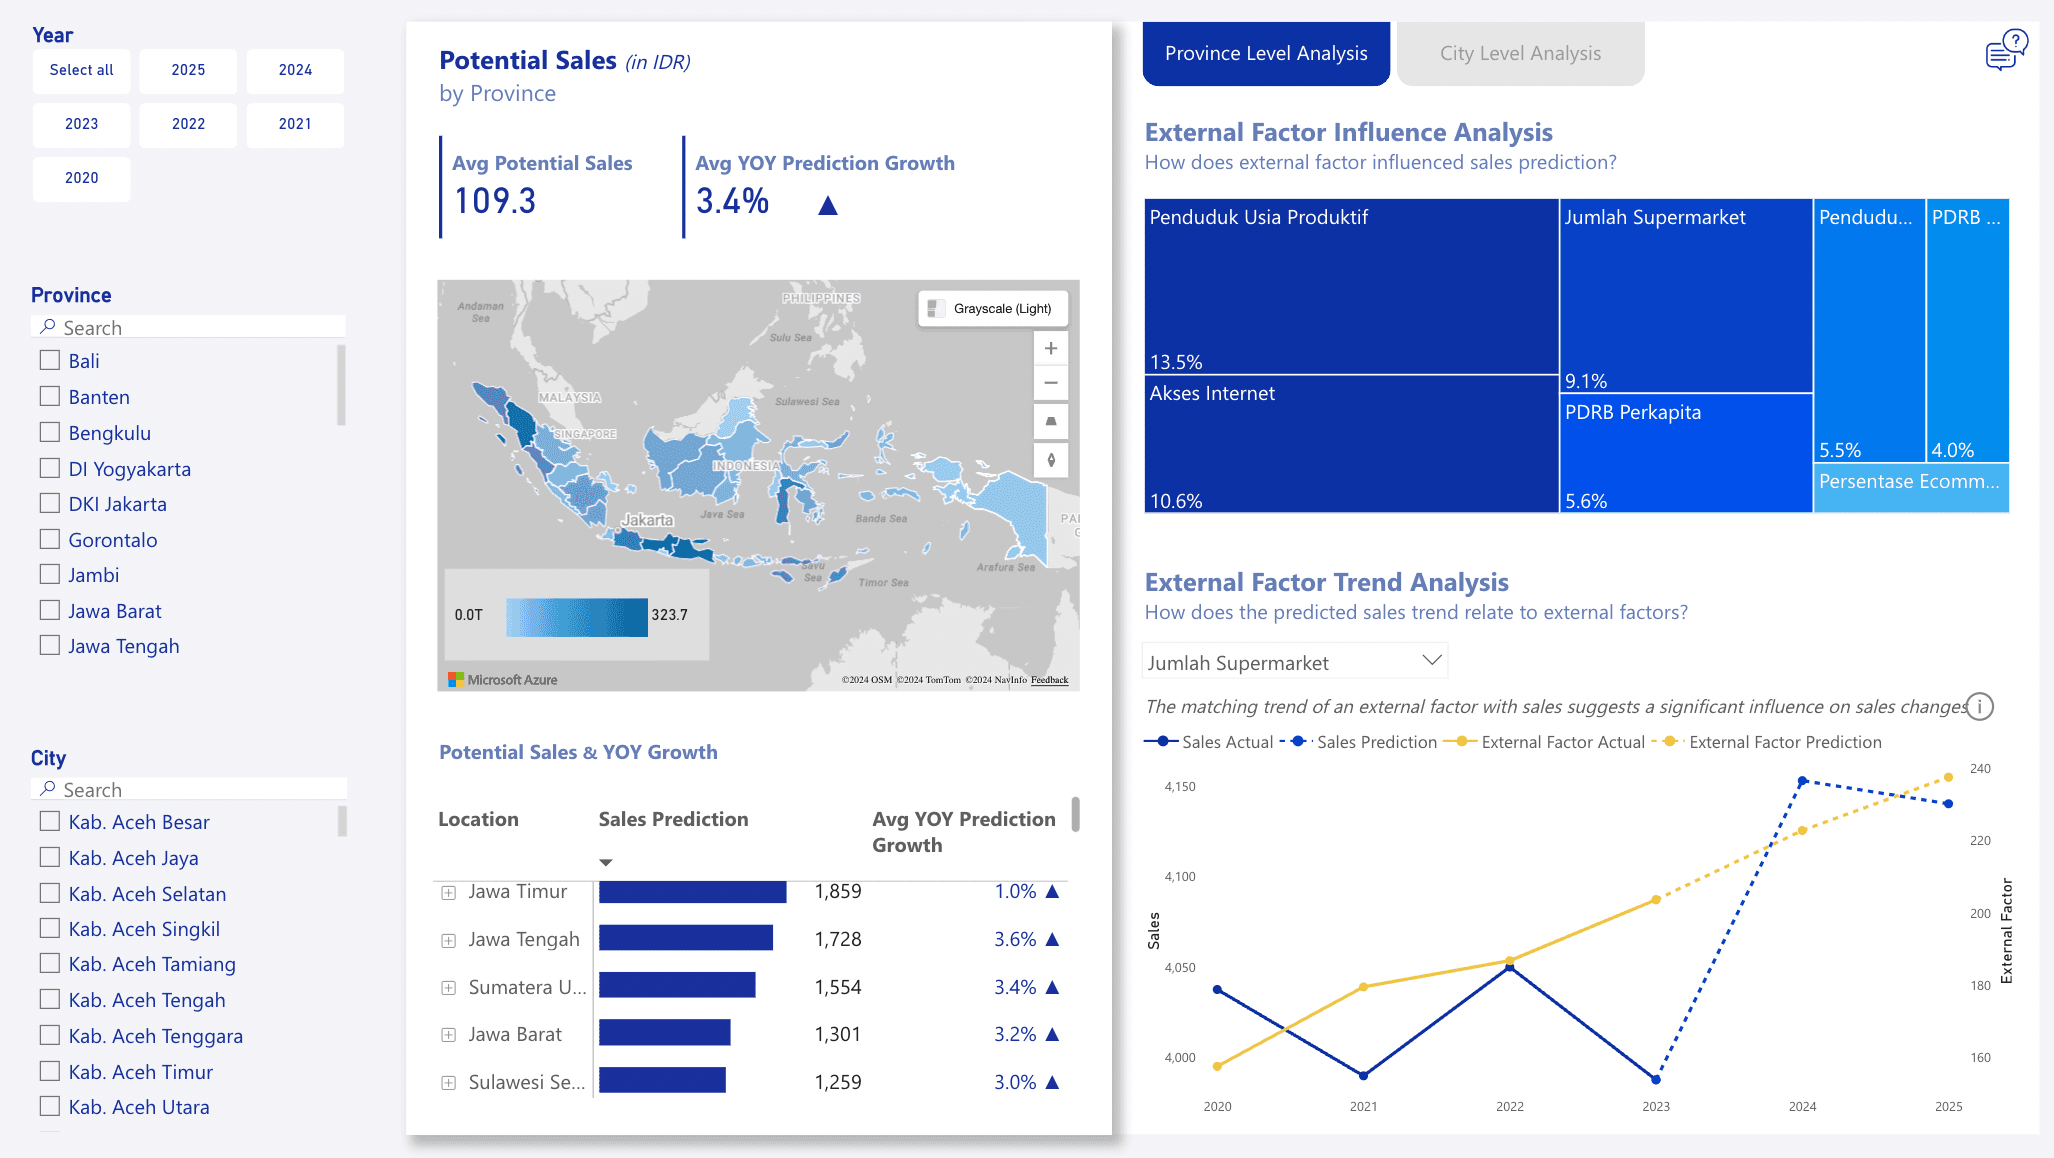Open the Feedback link on the map
This screenshot has height=1158, width=2054.
(x=1048, y=679)
